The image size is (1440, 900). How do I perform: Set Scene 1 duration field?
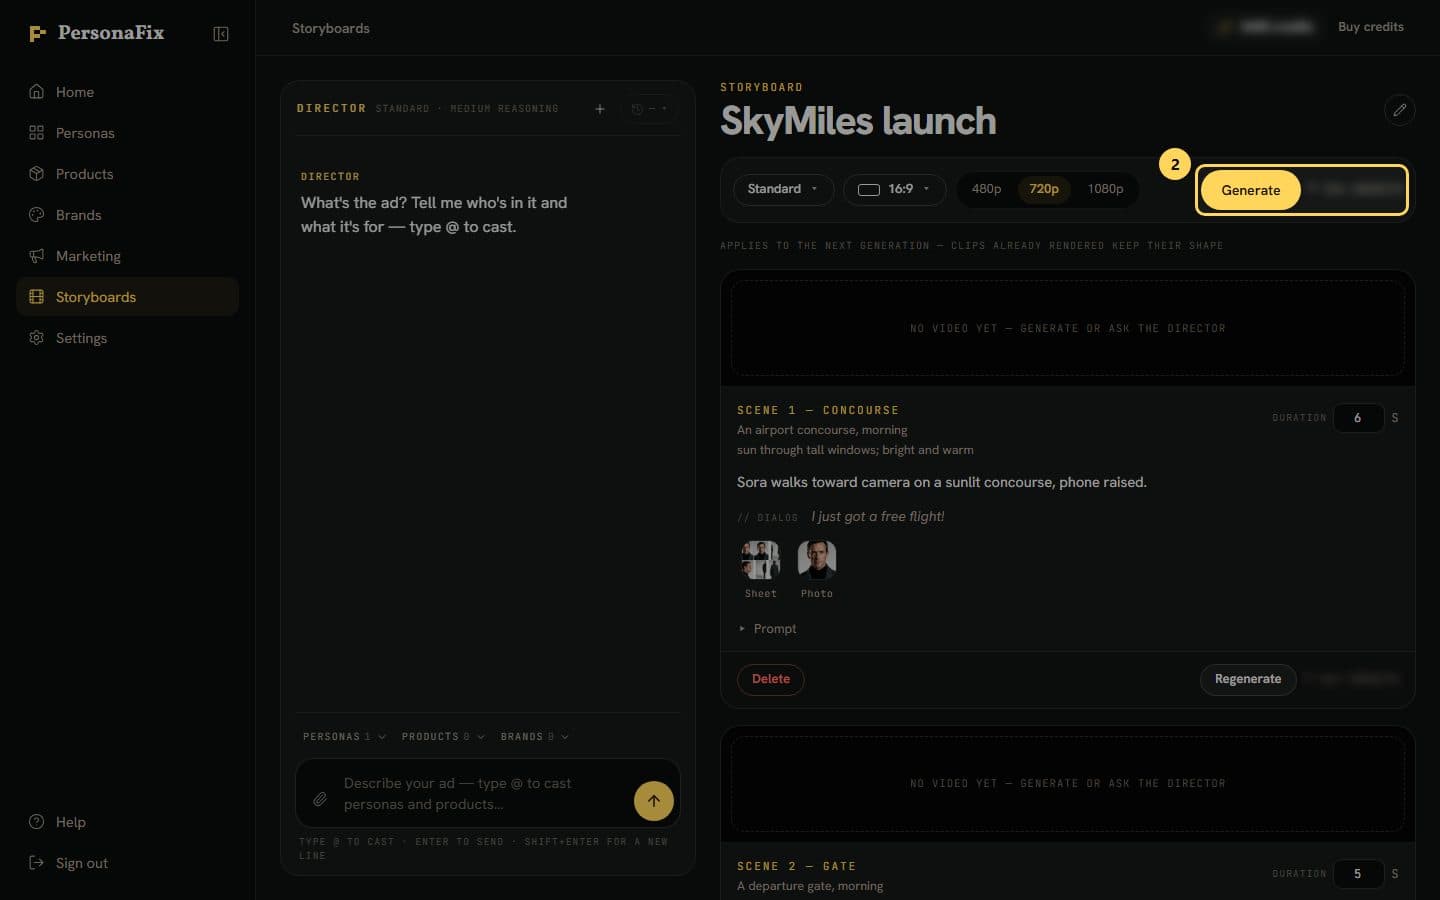coord(1358,418)
